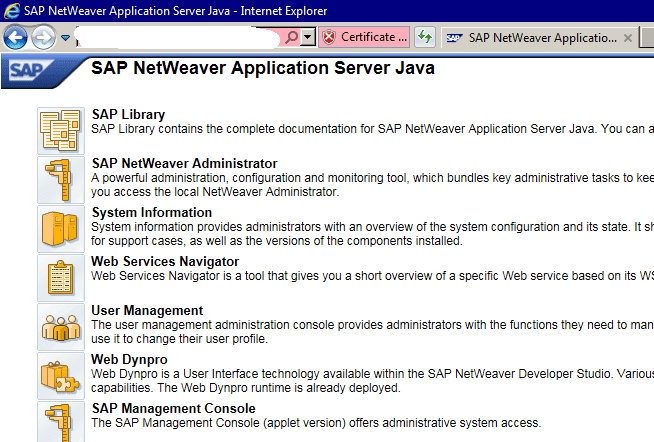Click the User Management people icon
654x442 pixels.
point(61,327)
